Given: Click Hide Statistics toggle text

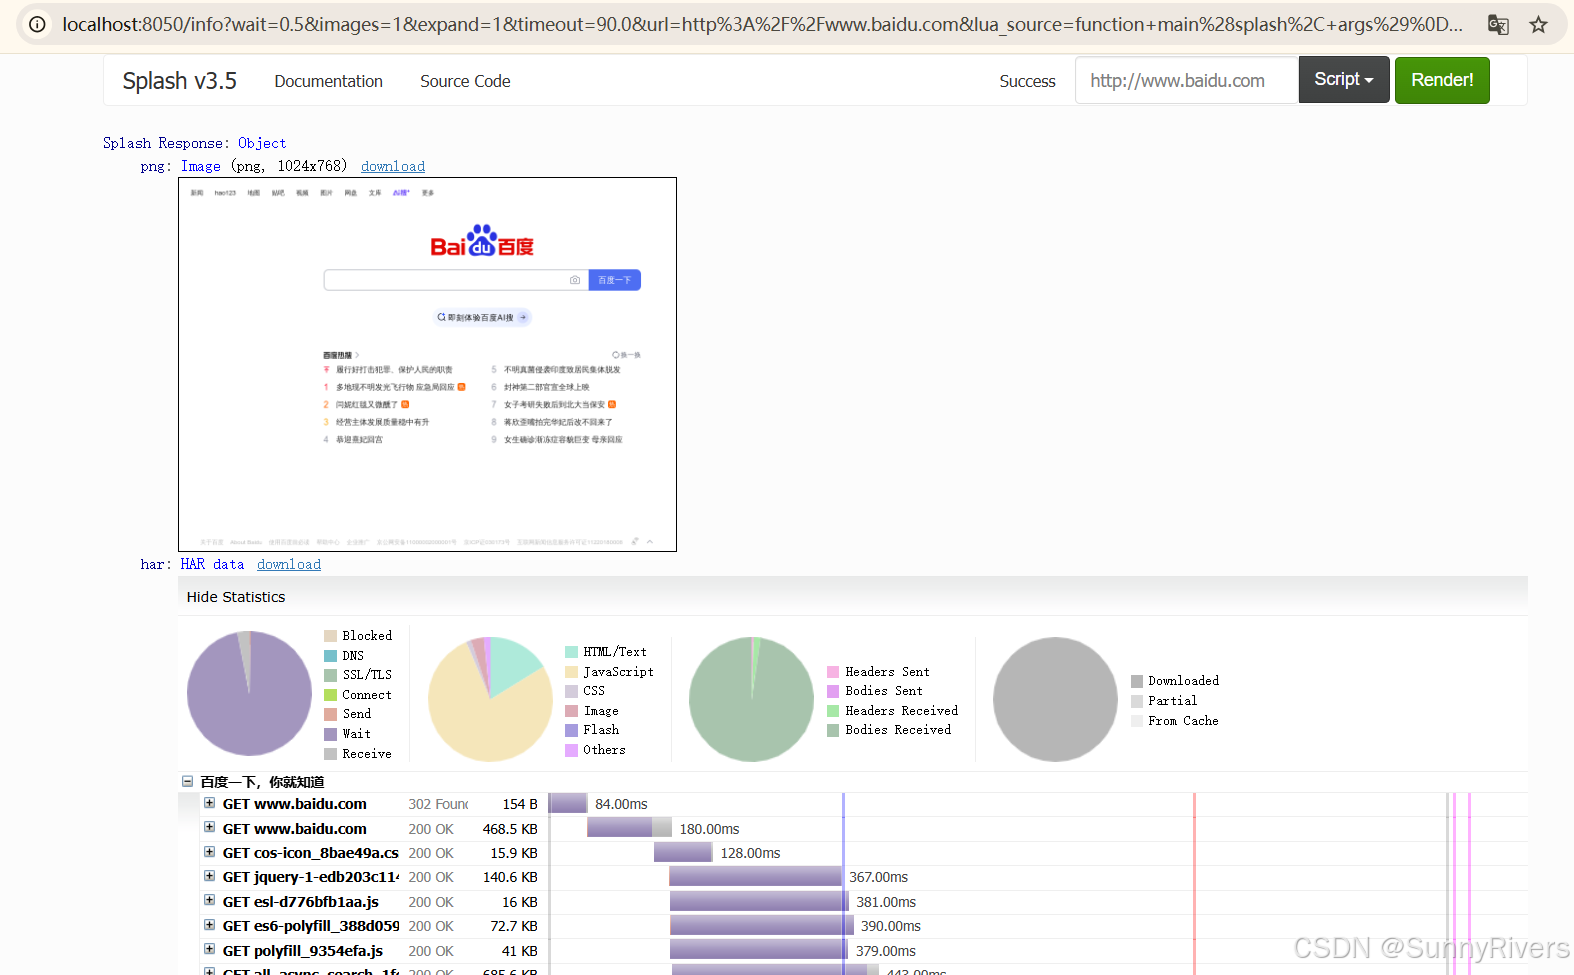Looking at the screenshot, I should (236, 597).
